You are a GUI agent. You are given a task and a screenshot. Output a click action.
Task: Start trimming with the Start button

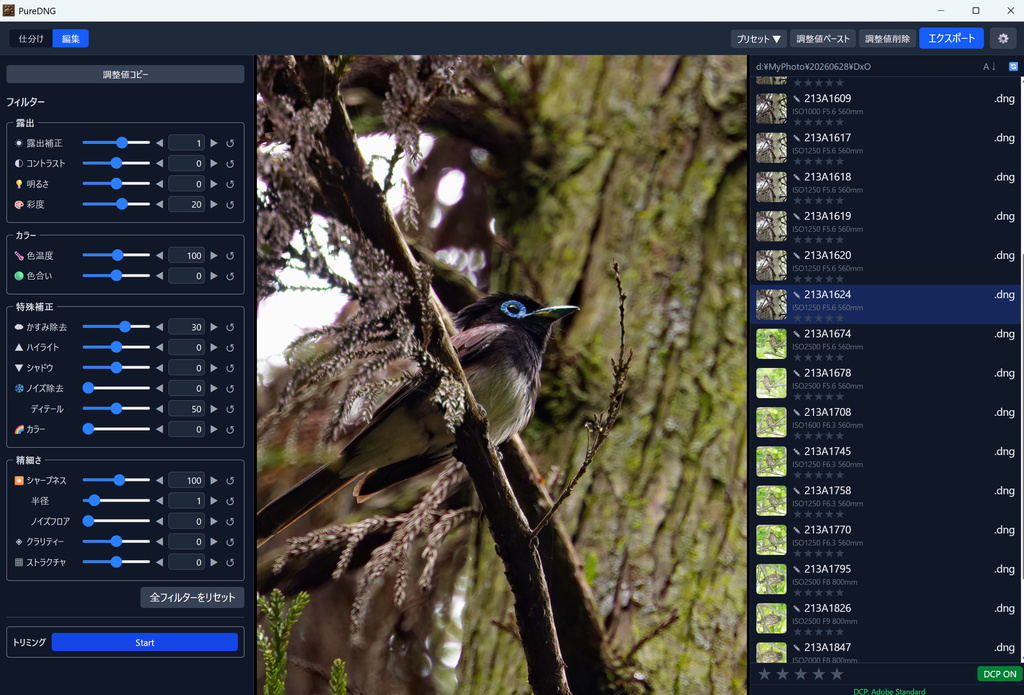[x=144, y=643]
